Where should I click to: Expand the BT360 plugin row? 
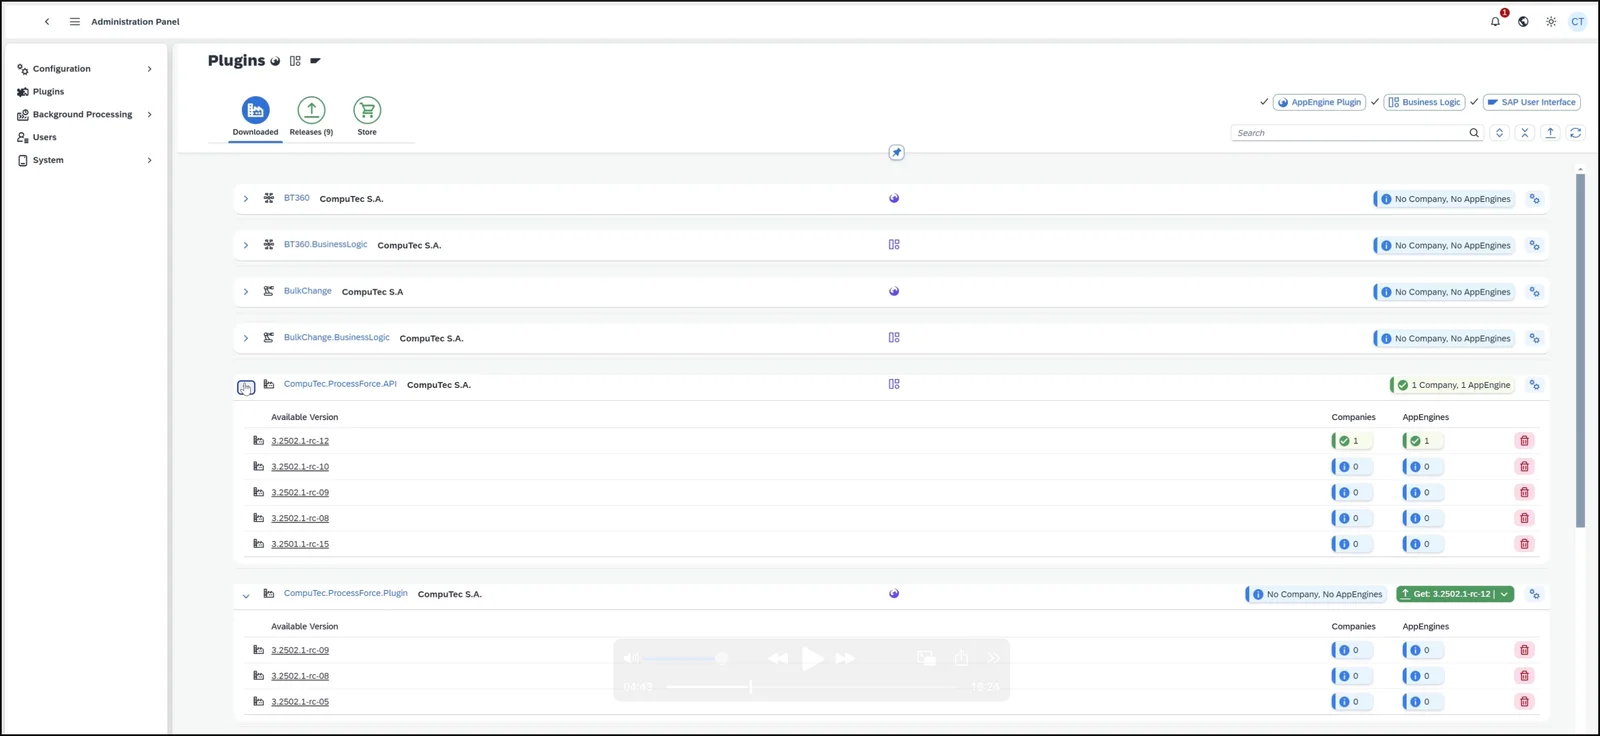pos(246,199)
